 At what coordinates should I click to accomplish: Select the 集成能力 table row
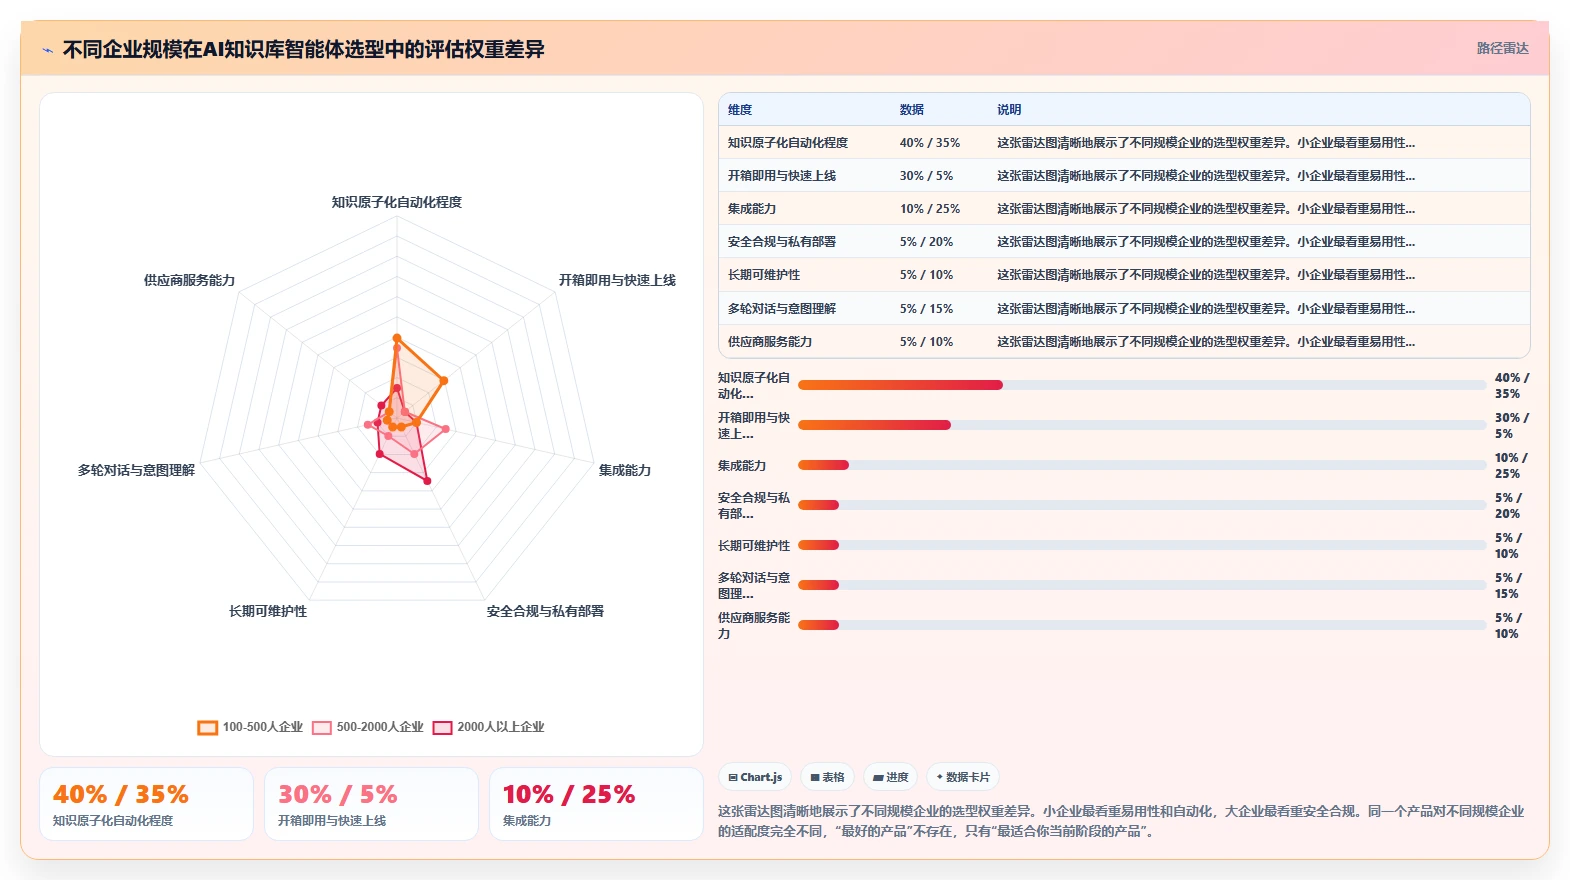coord(1124,209)
